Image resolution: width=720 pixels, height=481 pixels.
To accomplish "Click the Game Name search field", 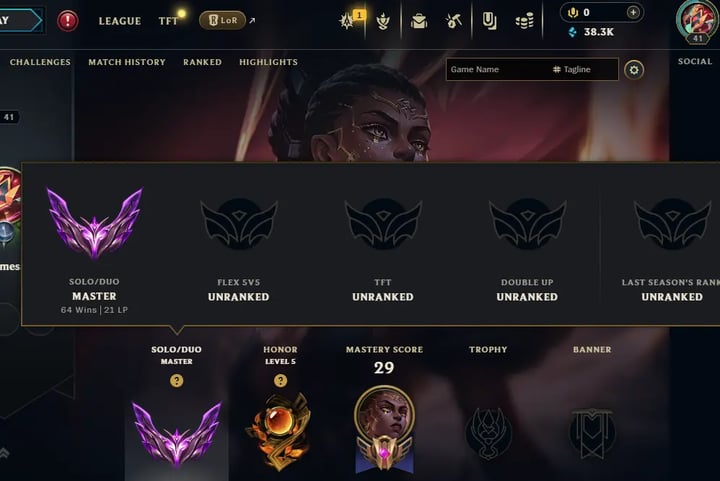I will (x=499, y=69).
